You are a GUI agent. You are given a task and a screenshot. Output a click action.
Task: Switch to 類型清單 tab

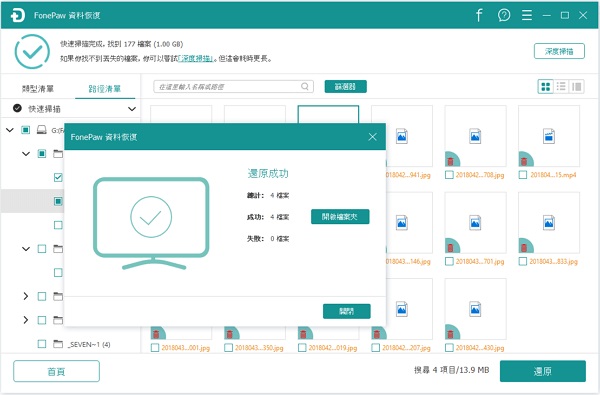(38, 89)
